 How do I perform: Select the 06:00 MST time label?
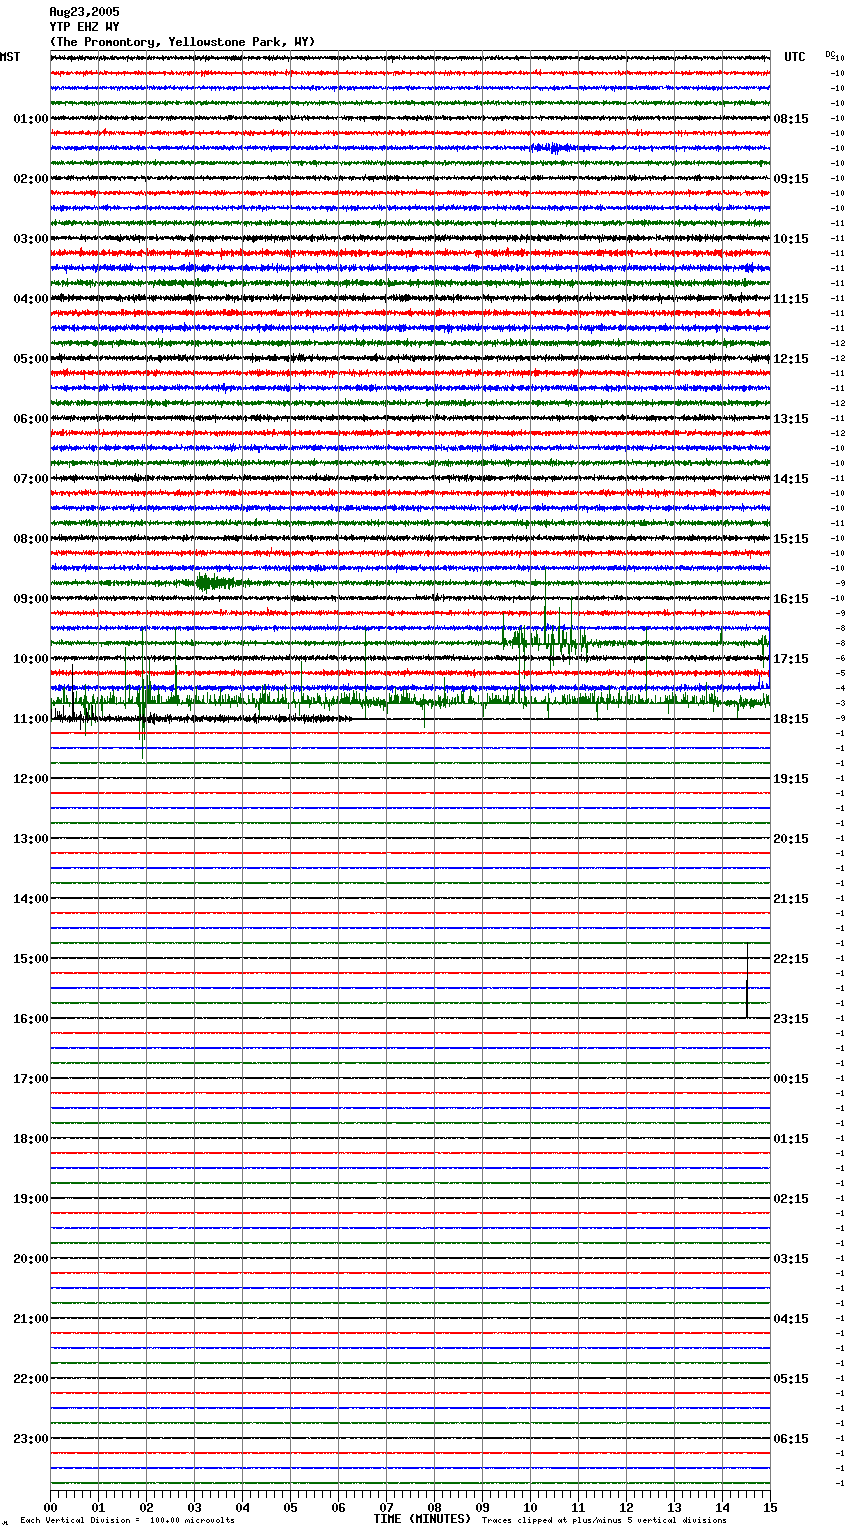[x=31, y=419]
